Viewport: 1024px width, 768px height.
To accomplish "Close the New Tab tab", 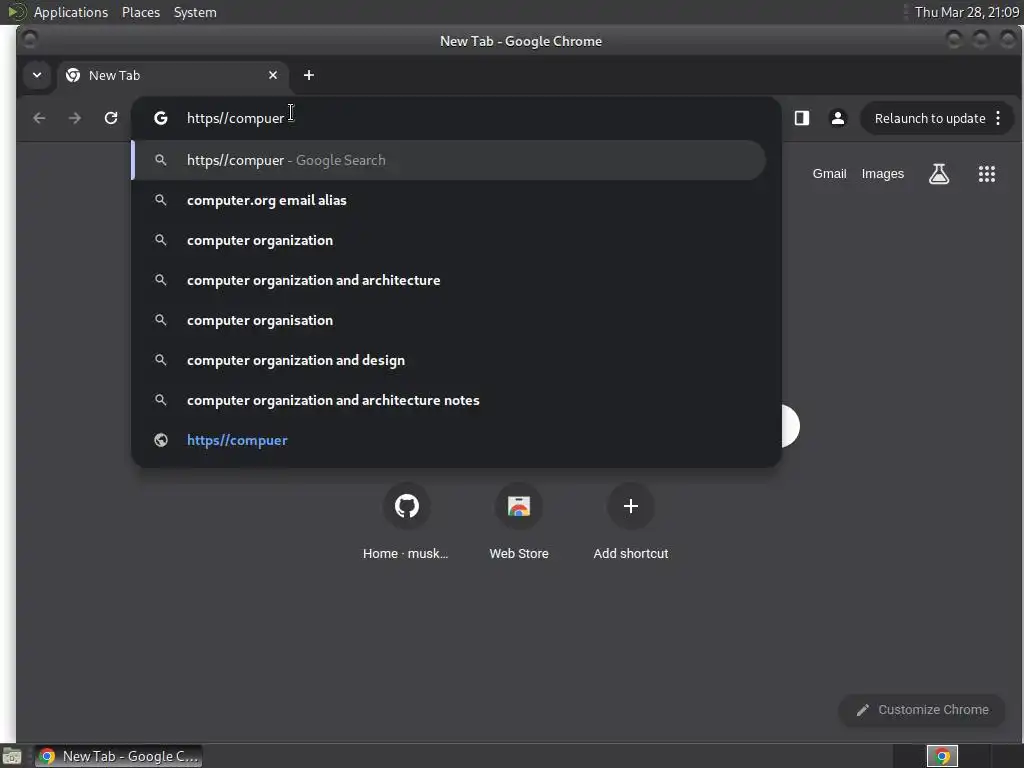I will (x=273, y=75).
